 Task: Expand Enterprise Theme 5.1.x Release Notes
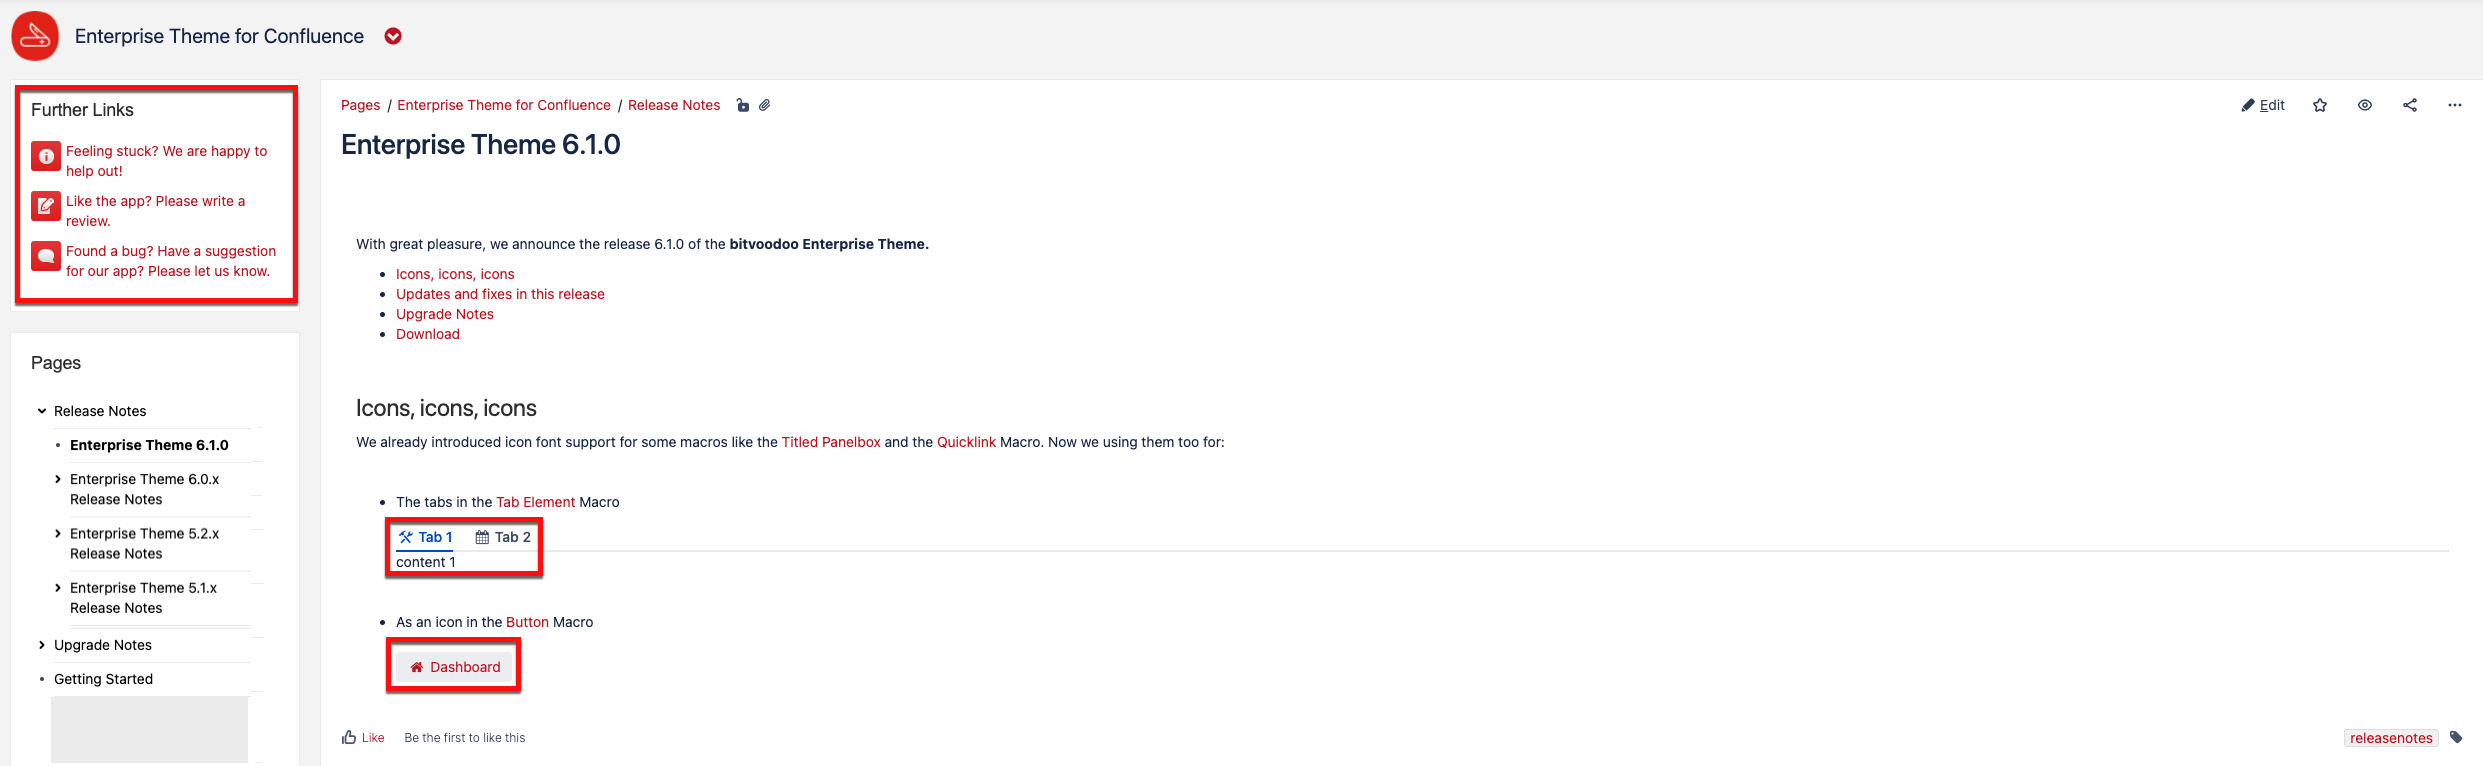click(x=58, y=588)
